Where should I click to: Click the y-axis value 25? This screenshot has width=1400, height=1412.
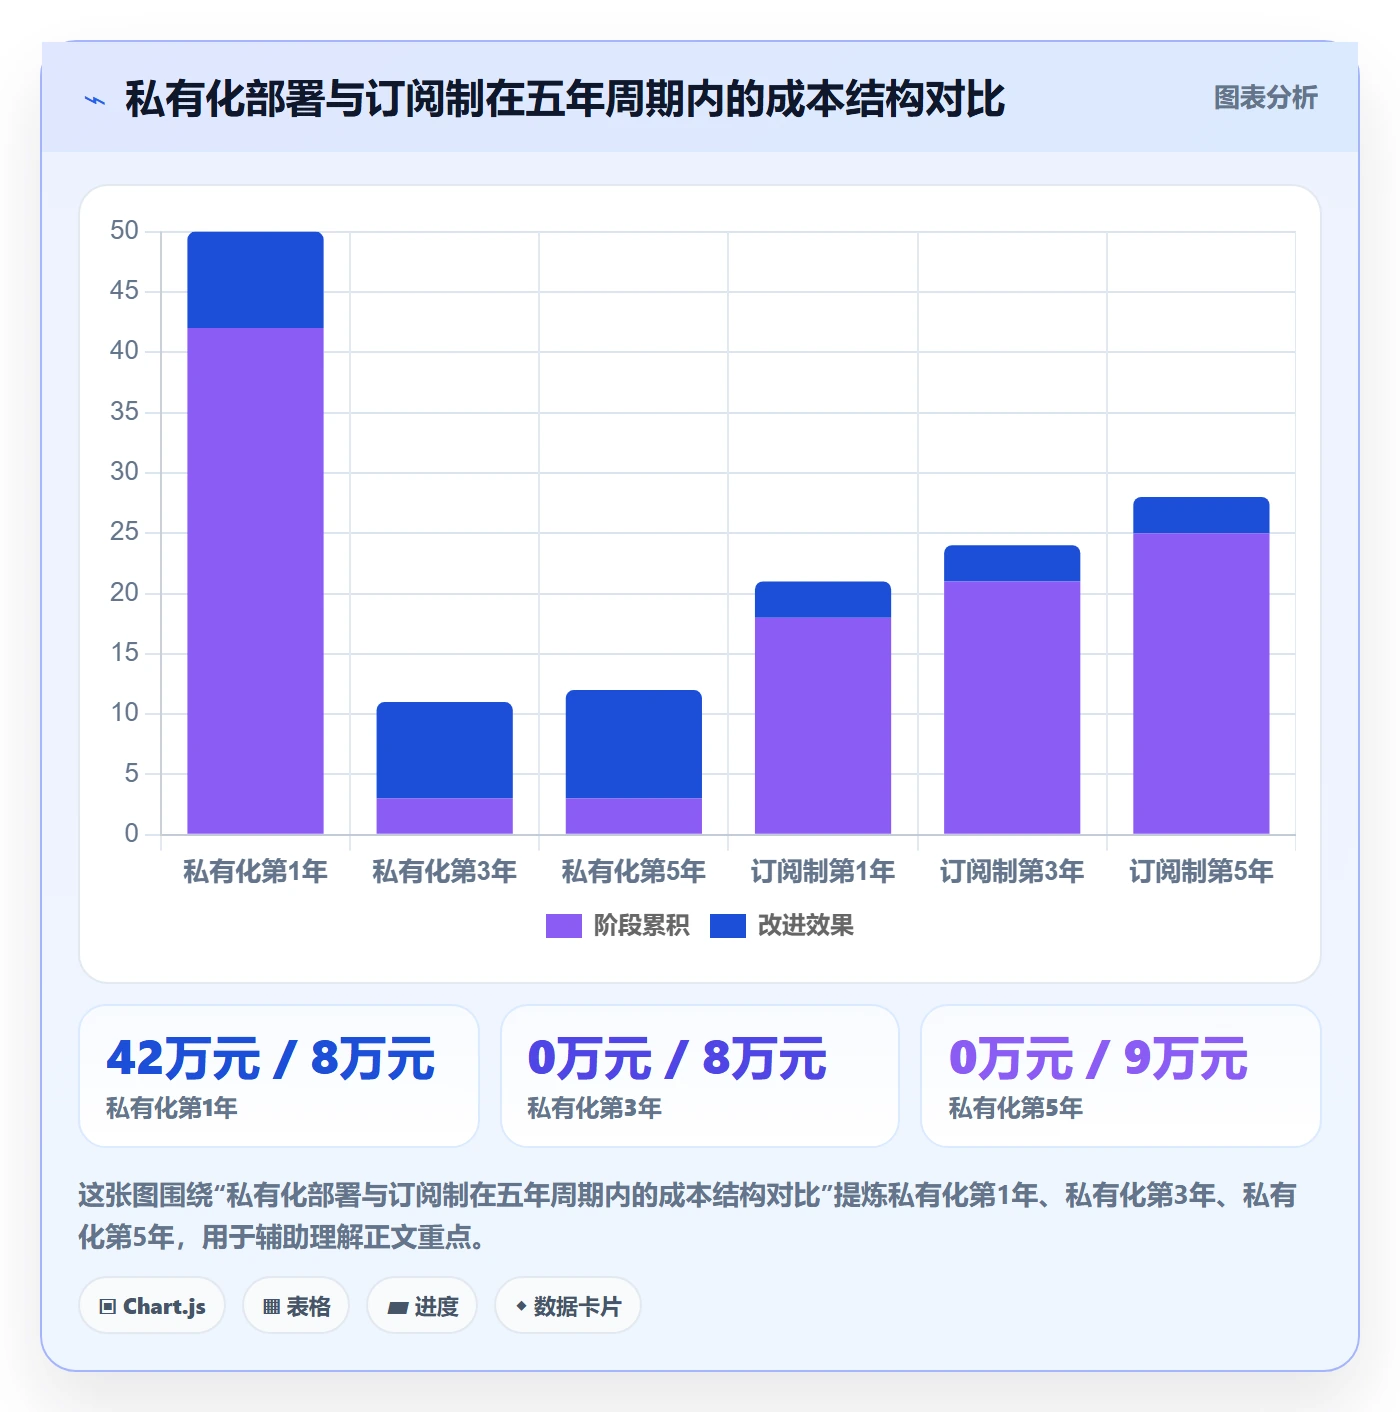click(124, 532)
